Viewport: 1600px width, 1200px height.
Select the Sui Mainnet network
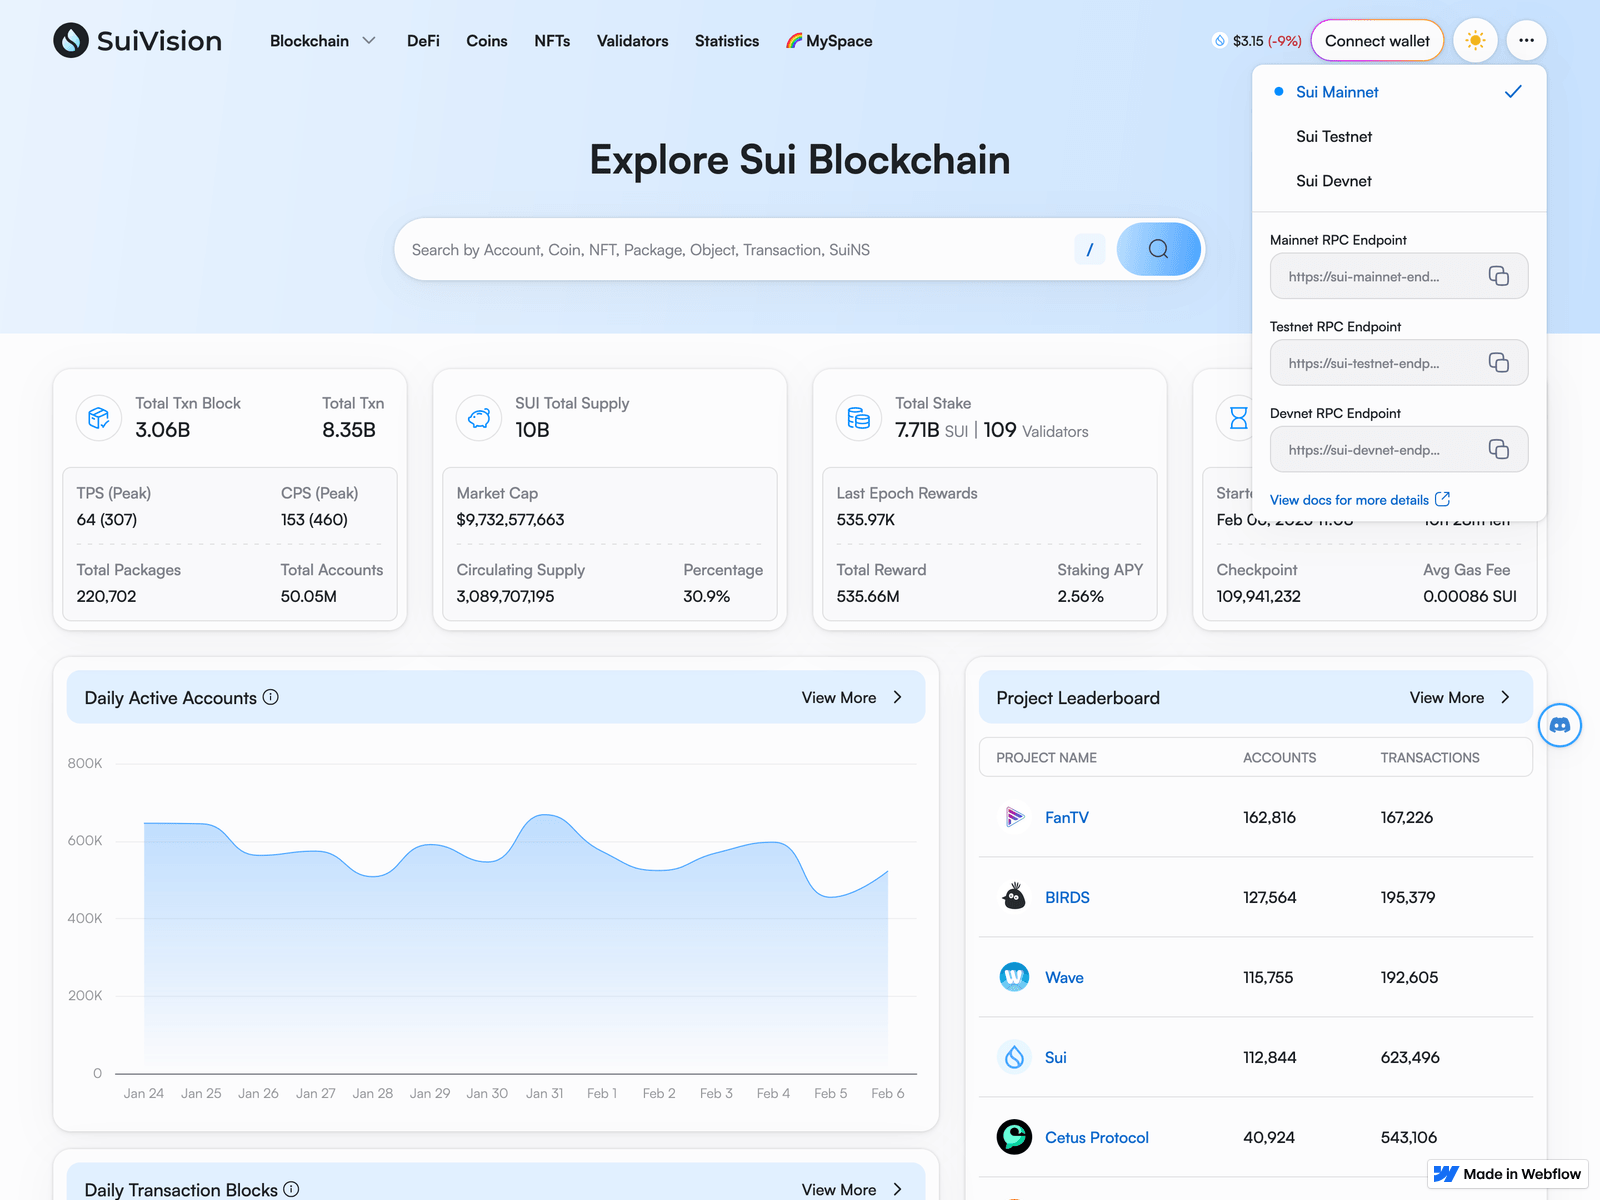pyautogui.click(x=1399, y=92)
